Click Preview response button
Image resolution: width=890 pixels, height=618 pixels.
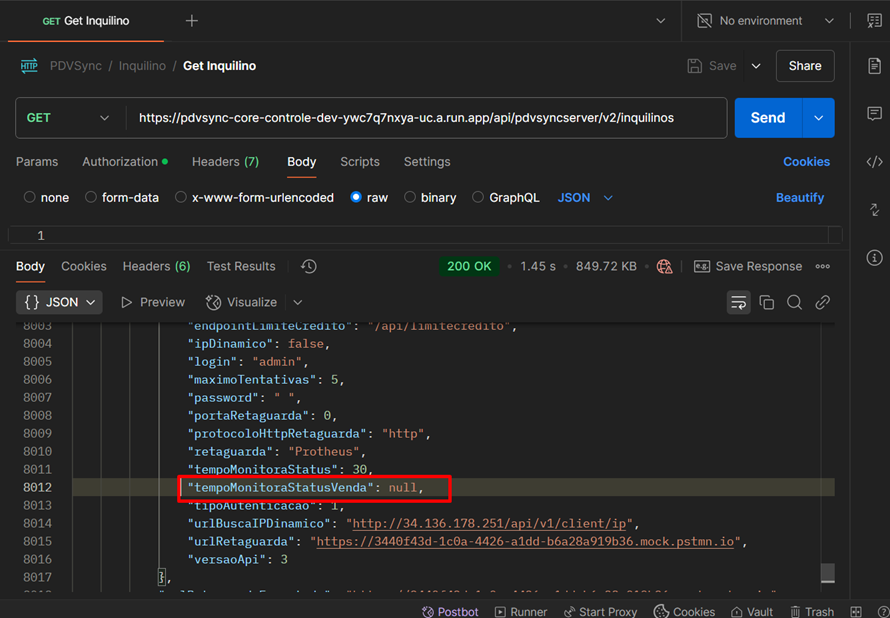click(x=153, y=302)
